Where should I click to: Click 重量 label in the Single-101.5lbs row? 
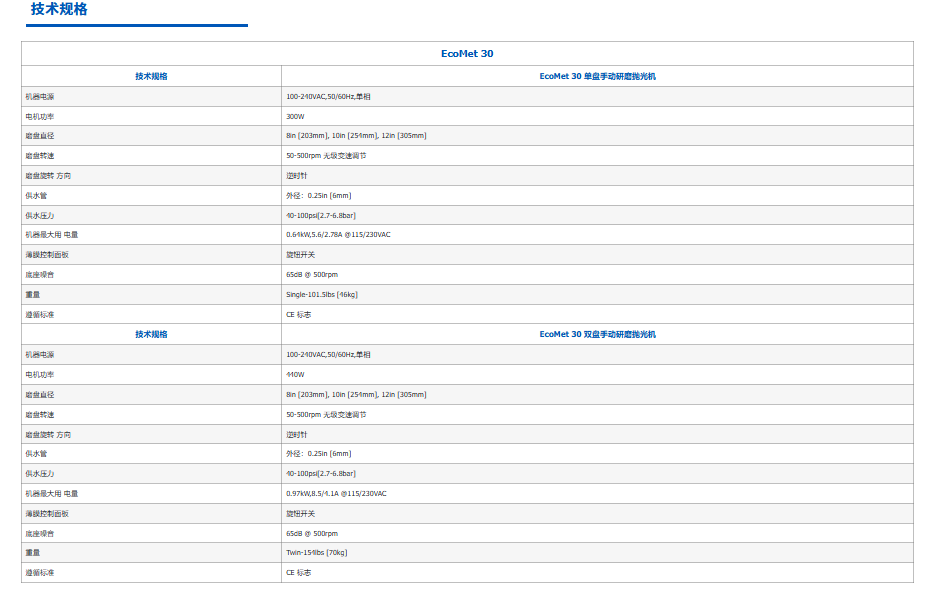tap(32, 295)
